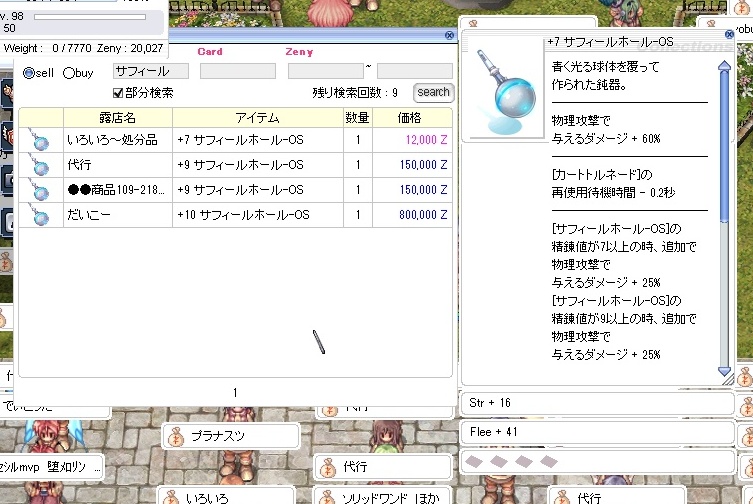Click money bag icon on ソリッドワンド sign
This screenshot has height=504, width=753.
coord(328,497)
